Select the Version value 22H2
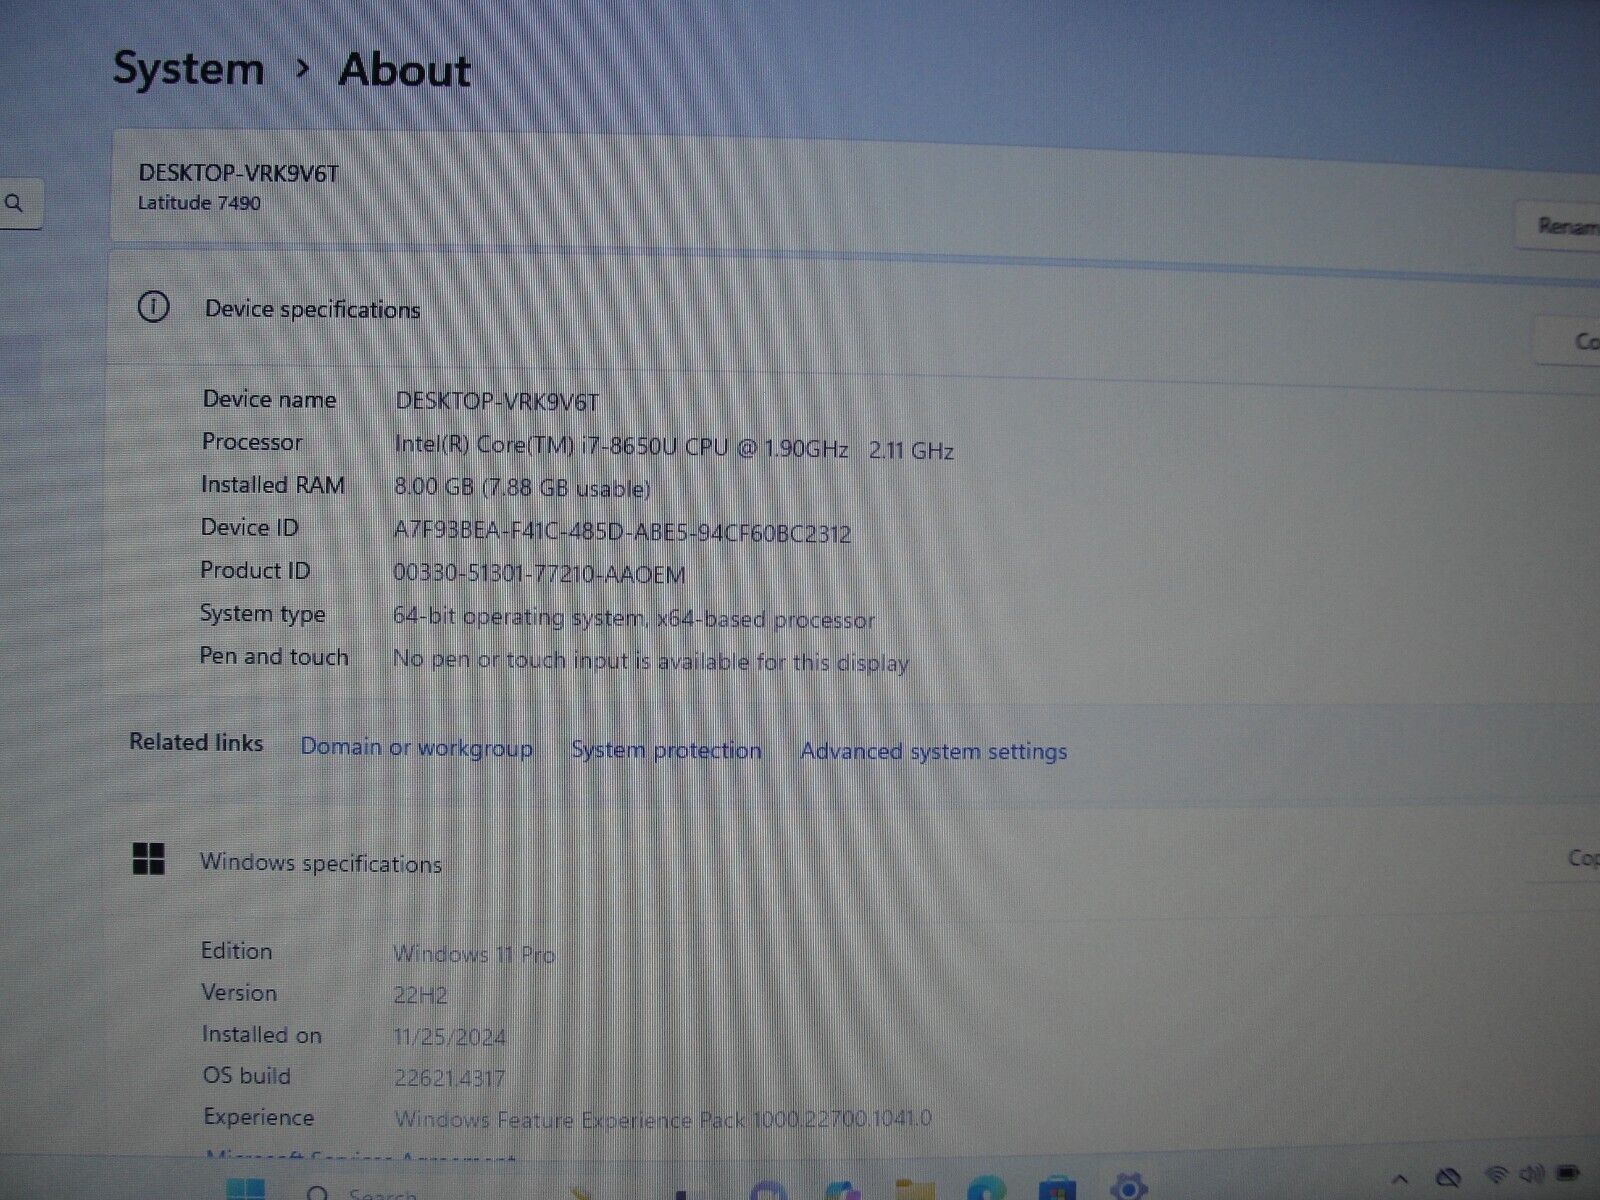Screen dimensions: 1600x1200 click(x=420, y=995)
